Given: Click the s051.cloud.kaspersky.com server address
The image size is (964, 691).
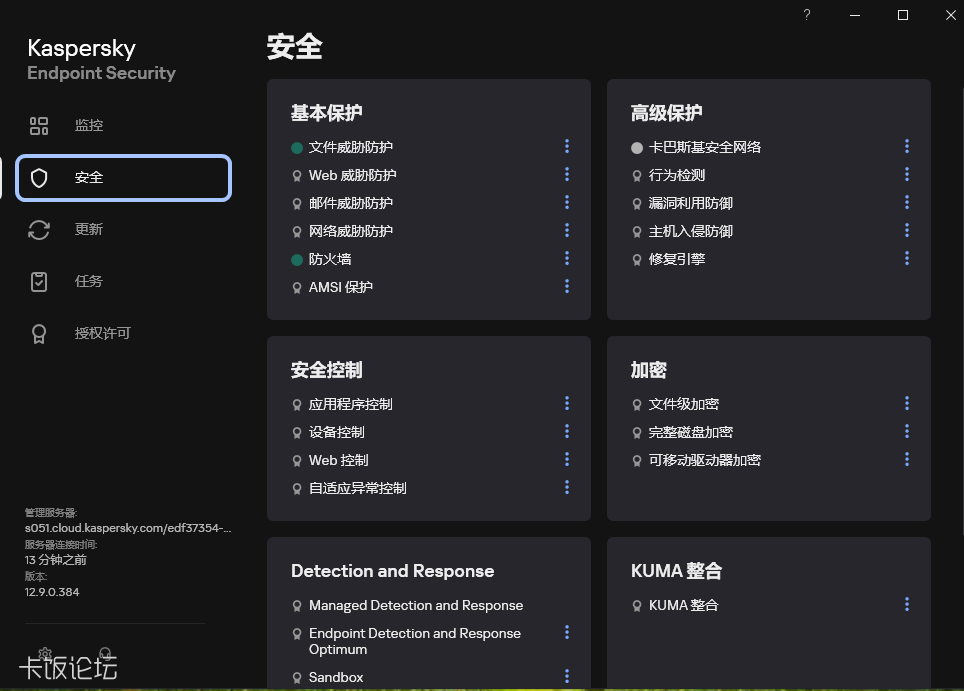Looking at the screenshot, I should click(x=128, y=528).
